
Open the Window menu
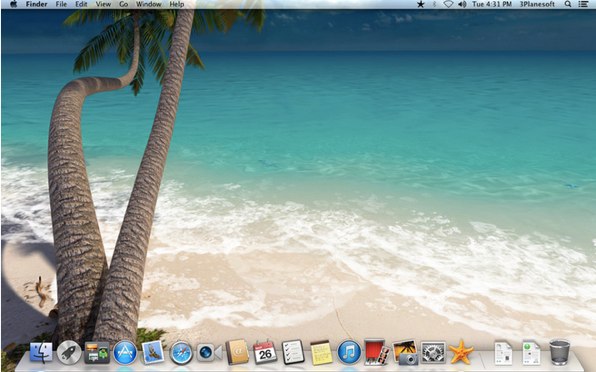(x=149, y=4)
